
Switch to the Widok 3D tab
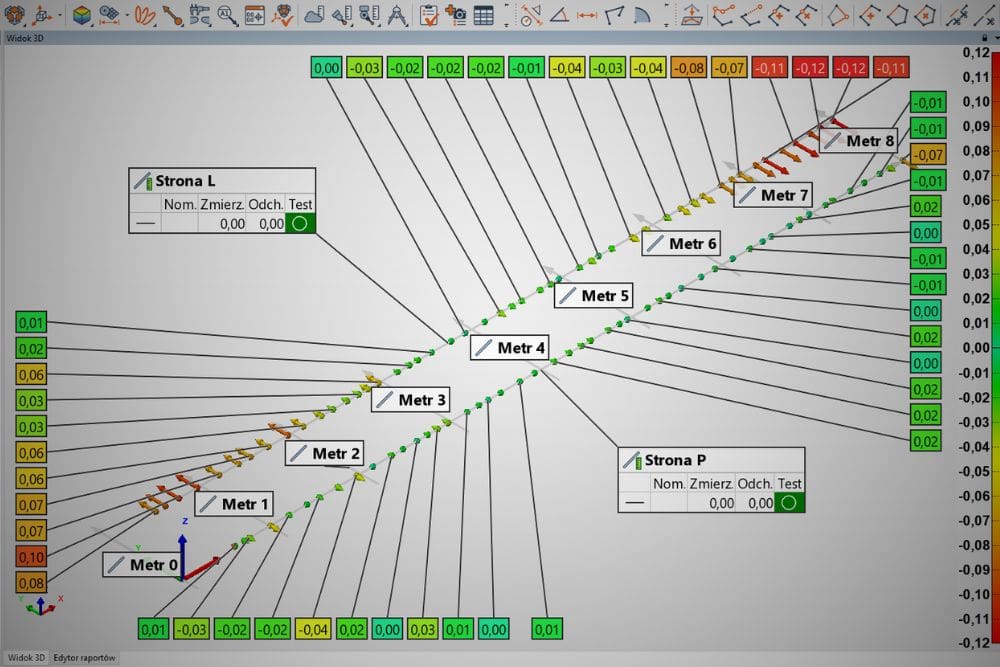pyautogui.click(x=25, y=658)
